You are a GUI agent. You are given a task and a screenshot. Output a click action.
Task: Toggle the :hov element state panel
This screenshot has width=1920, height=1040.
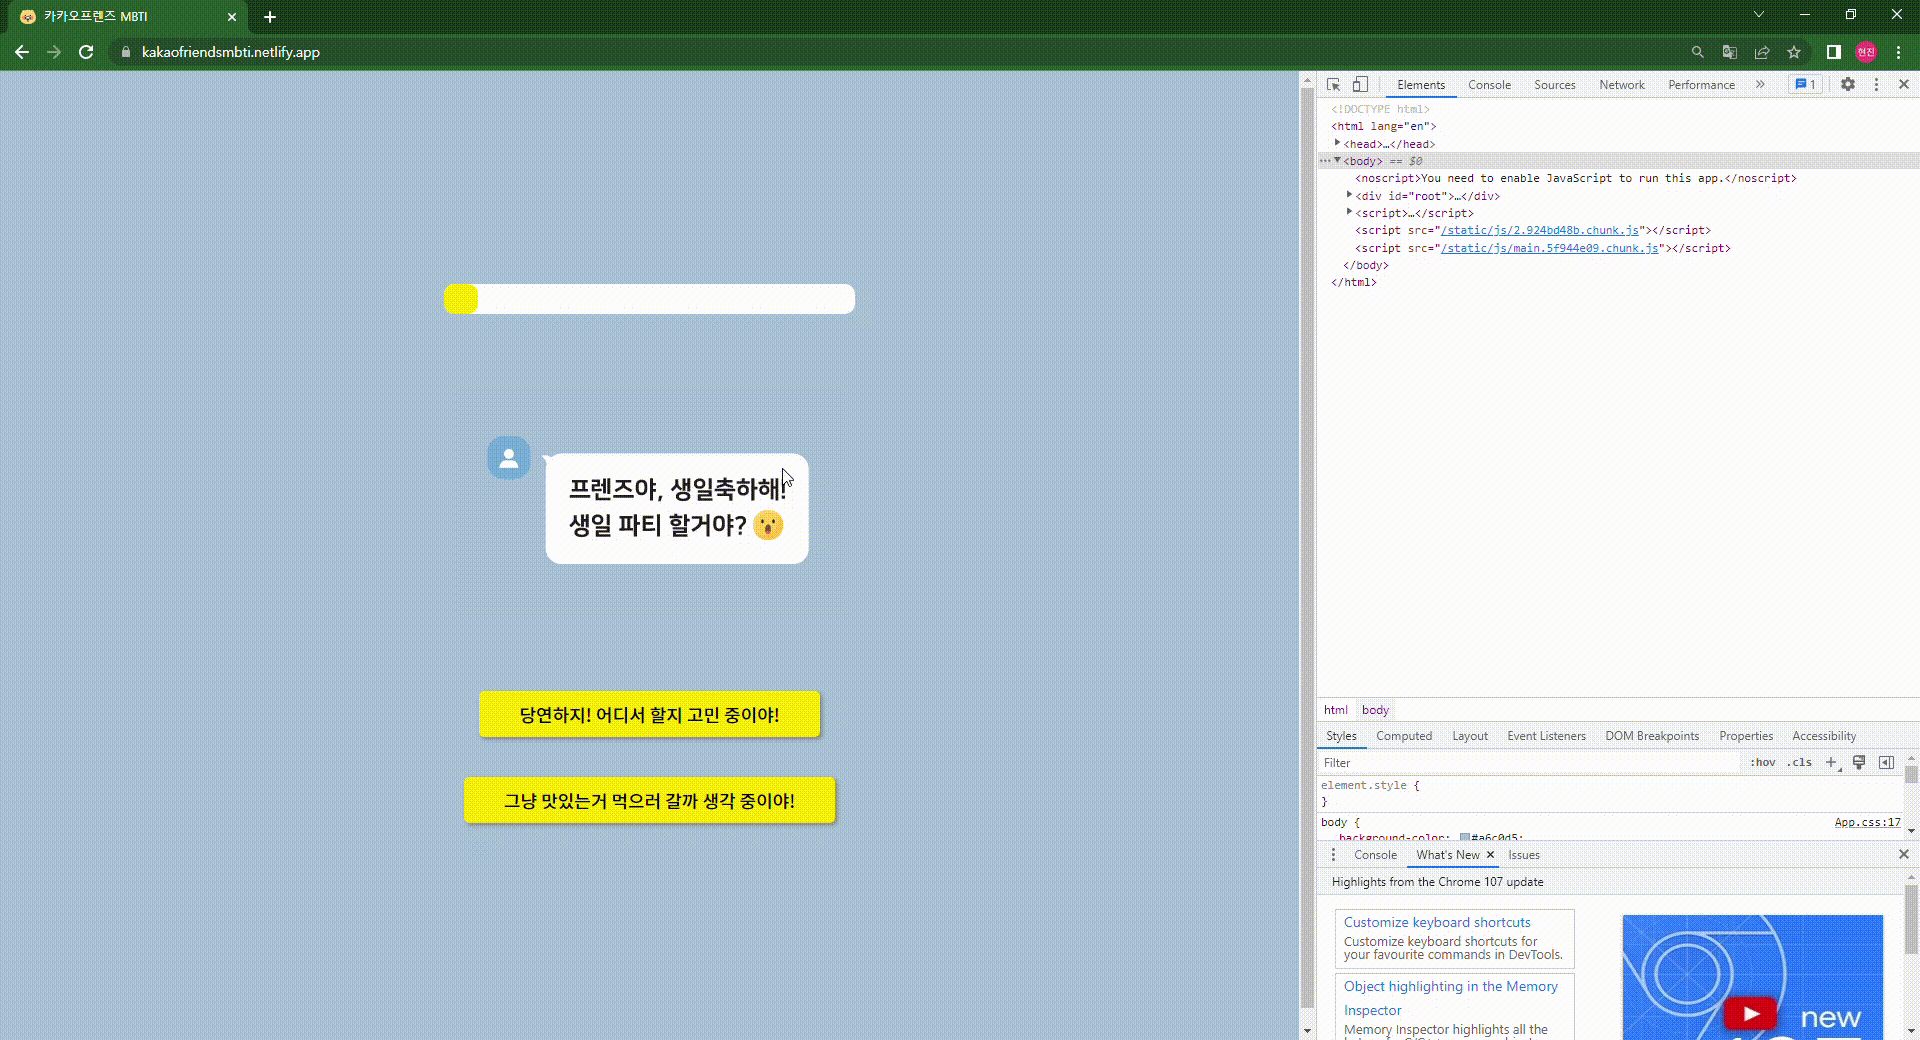click(x=1763, y=763)
